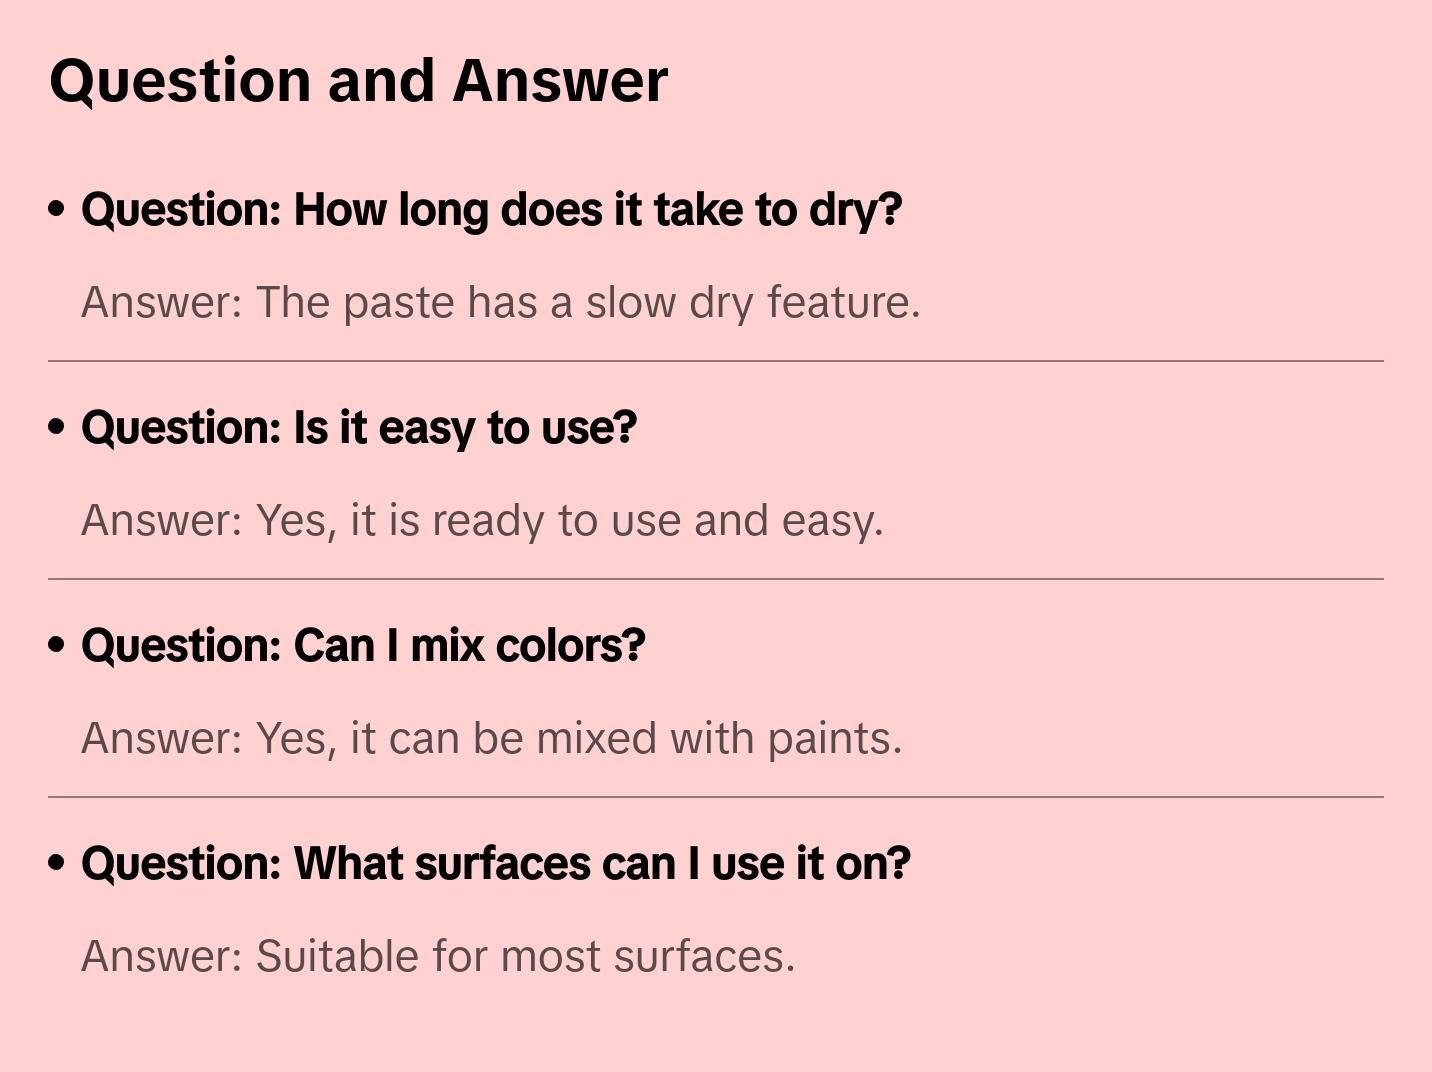
Task: Click the divider line below the slow dry answer
Action: 716,361
